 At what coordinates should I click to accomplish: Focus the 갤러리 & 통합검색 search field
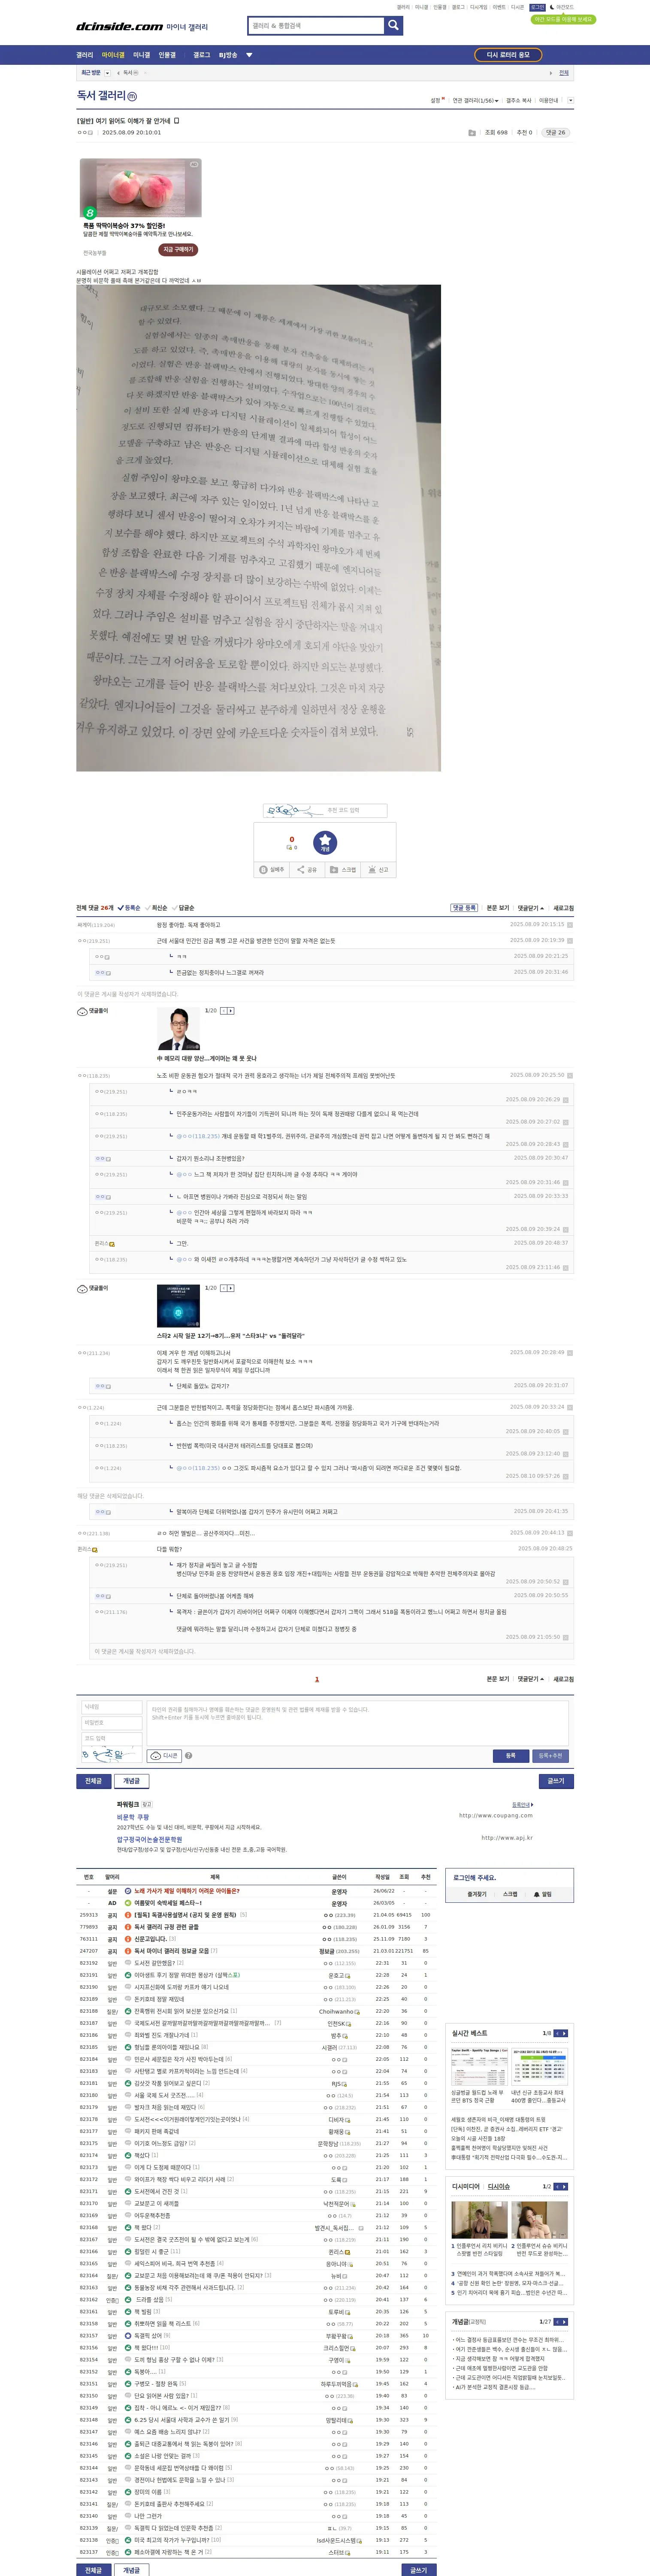click(316, 26)
